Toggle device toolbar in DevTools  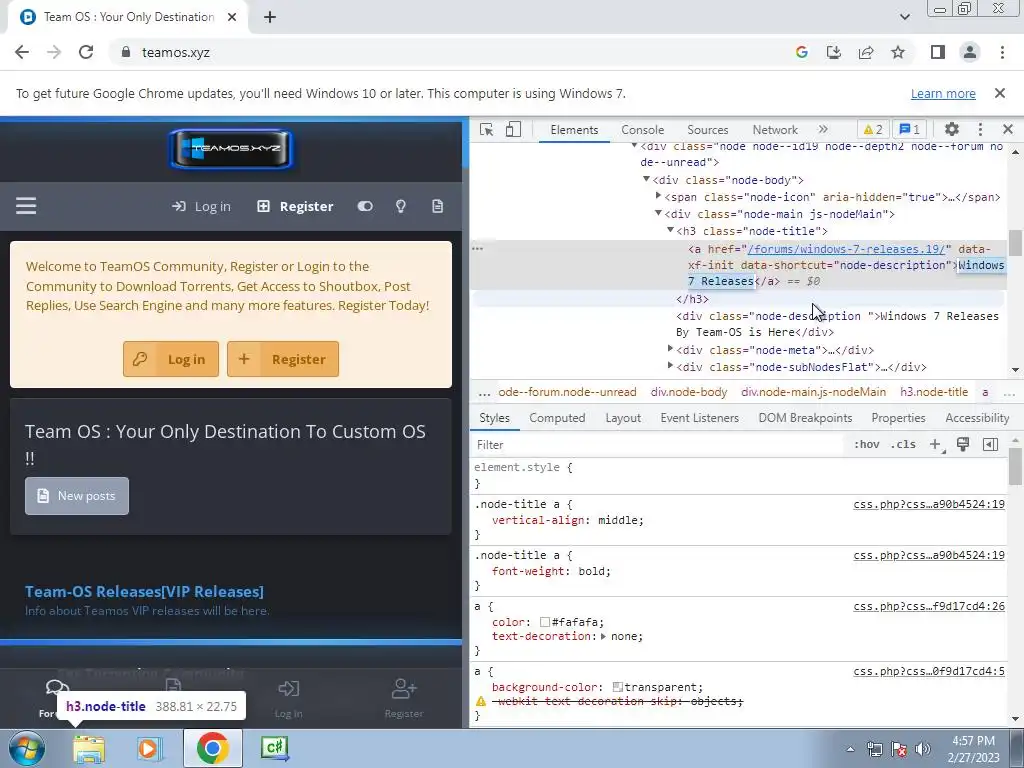[513, 129]
